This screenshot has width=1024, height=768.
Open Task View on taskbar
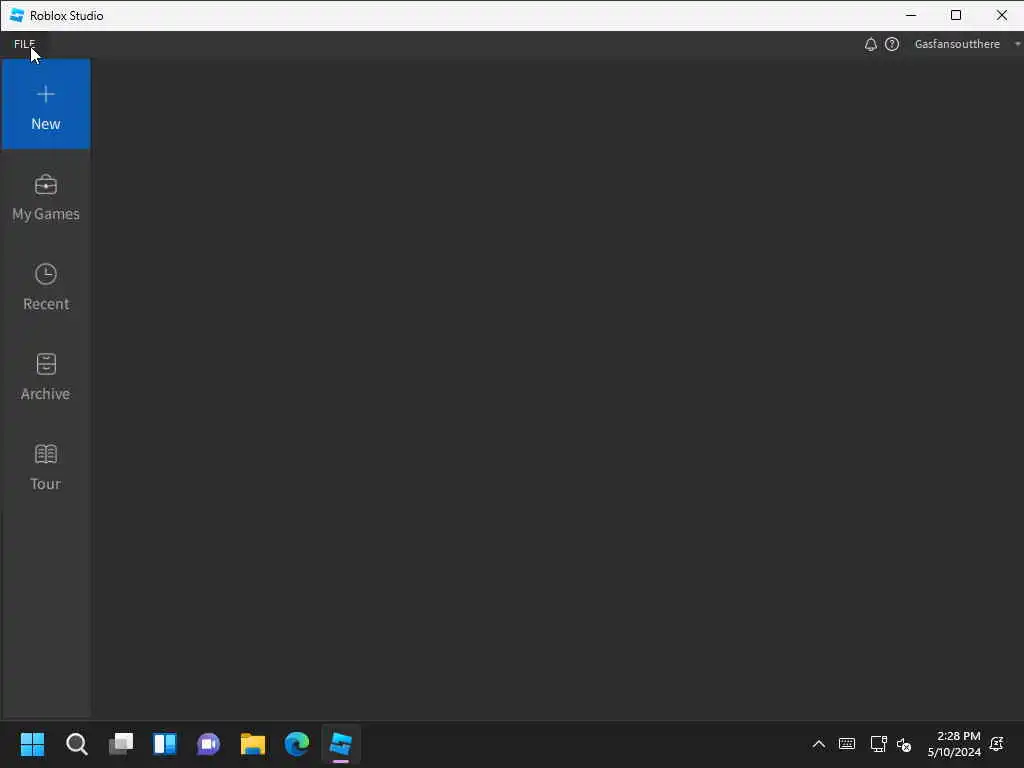121,744
